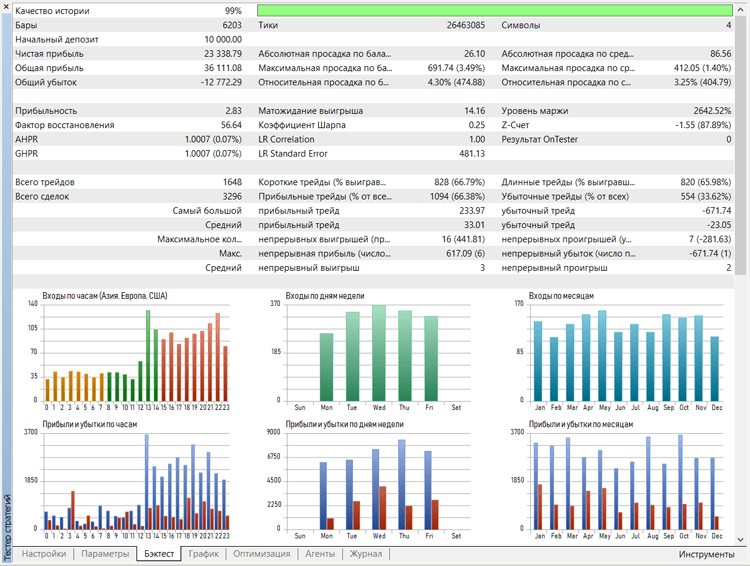Open the График tab

point(203,554)
